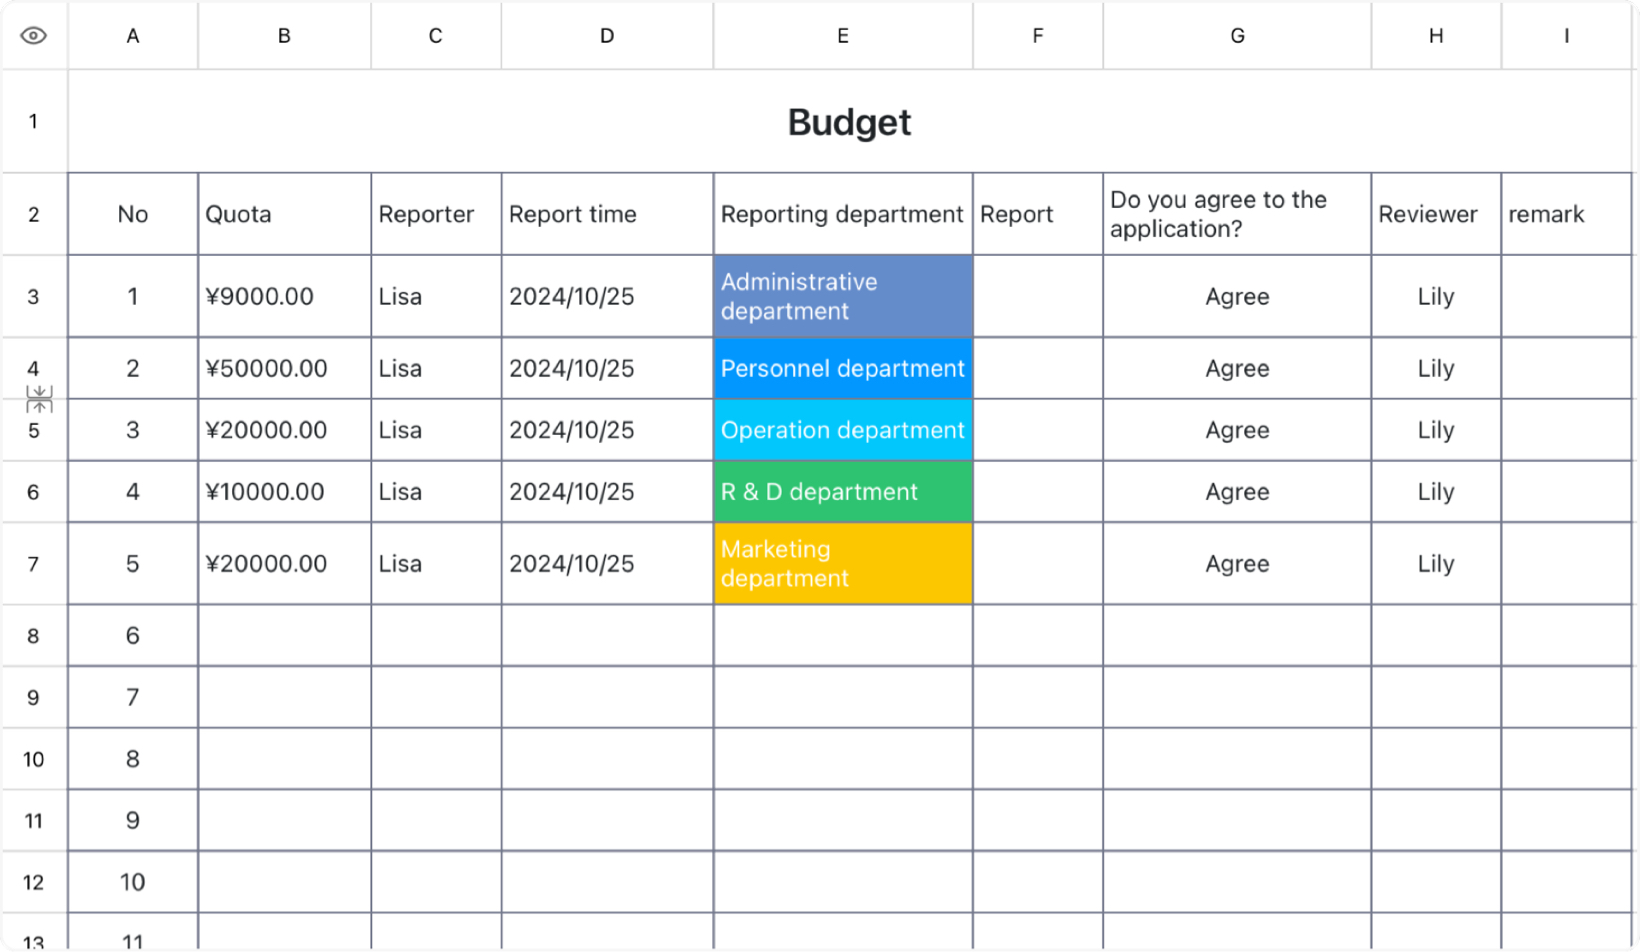Select the ¥10000.00 quota cell

(x=284, y=492)
